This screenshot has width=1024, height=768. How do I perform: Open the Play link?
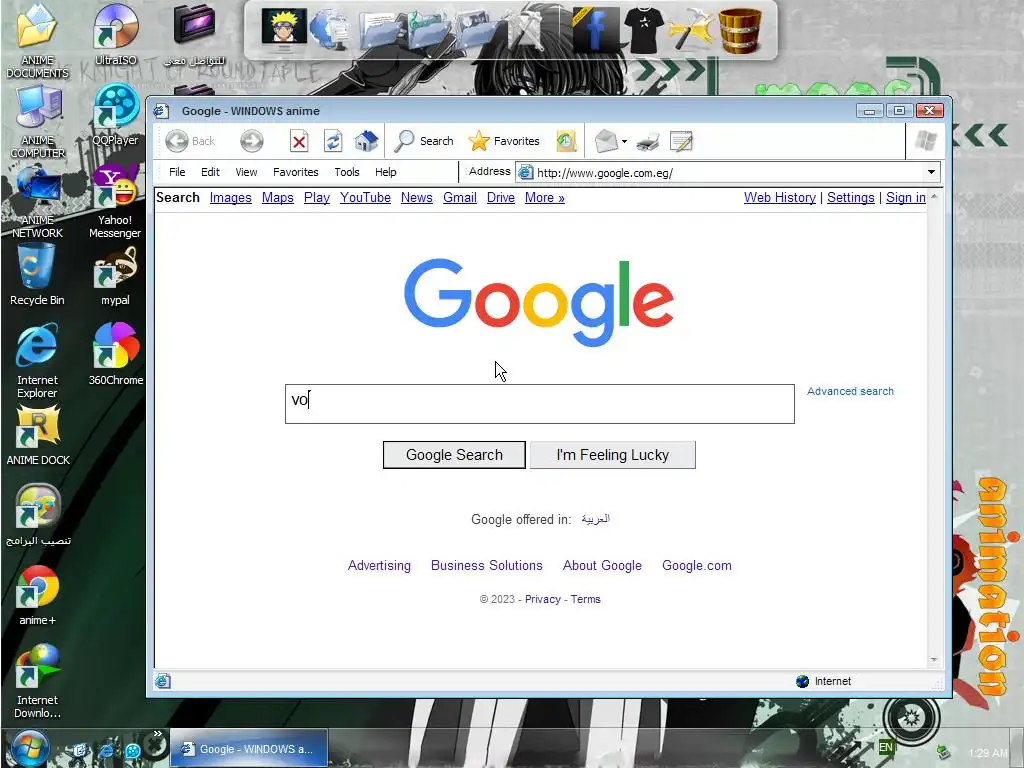[x=317, y=197]
